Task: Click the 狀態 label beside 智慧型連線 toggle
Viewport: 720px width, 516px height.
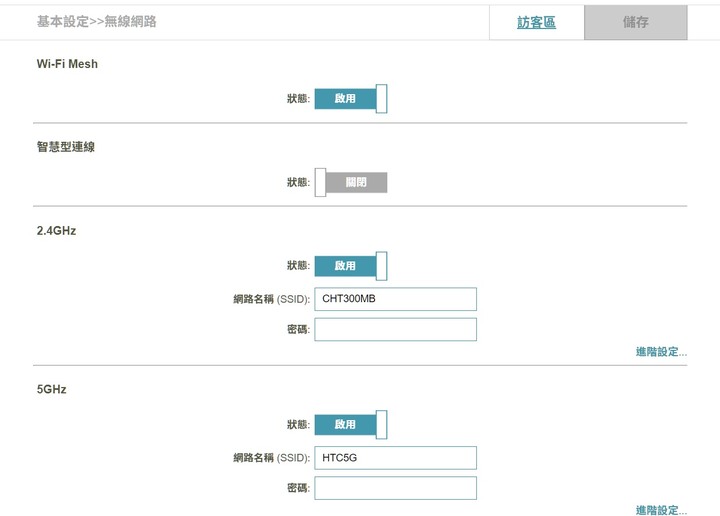Action: (298, 182)
